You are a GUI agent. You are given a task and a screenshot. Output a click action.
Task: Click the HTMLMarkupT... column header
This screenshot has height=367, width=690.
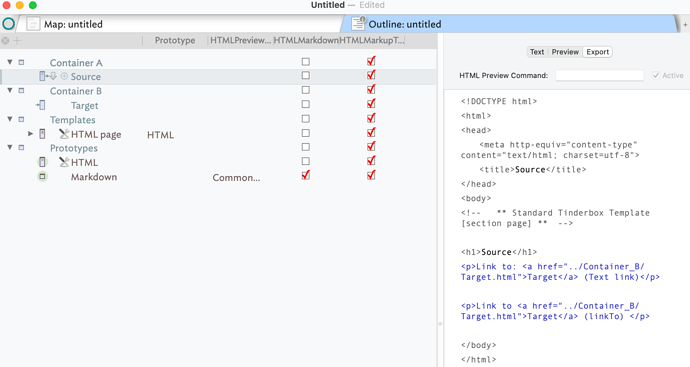point(371,40)
